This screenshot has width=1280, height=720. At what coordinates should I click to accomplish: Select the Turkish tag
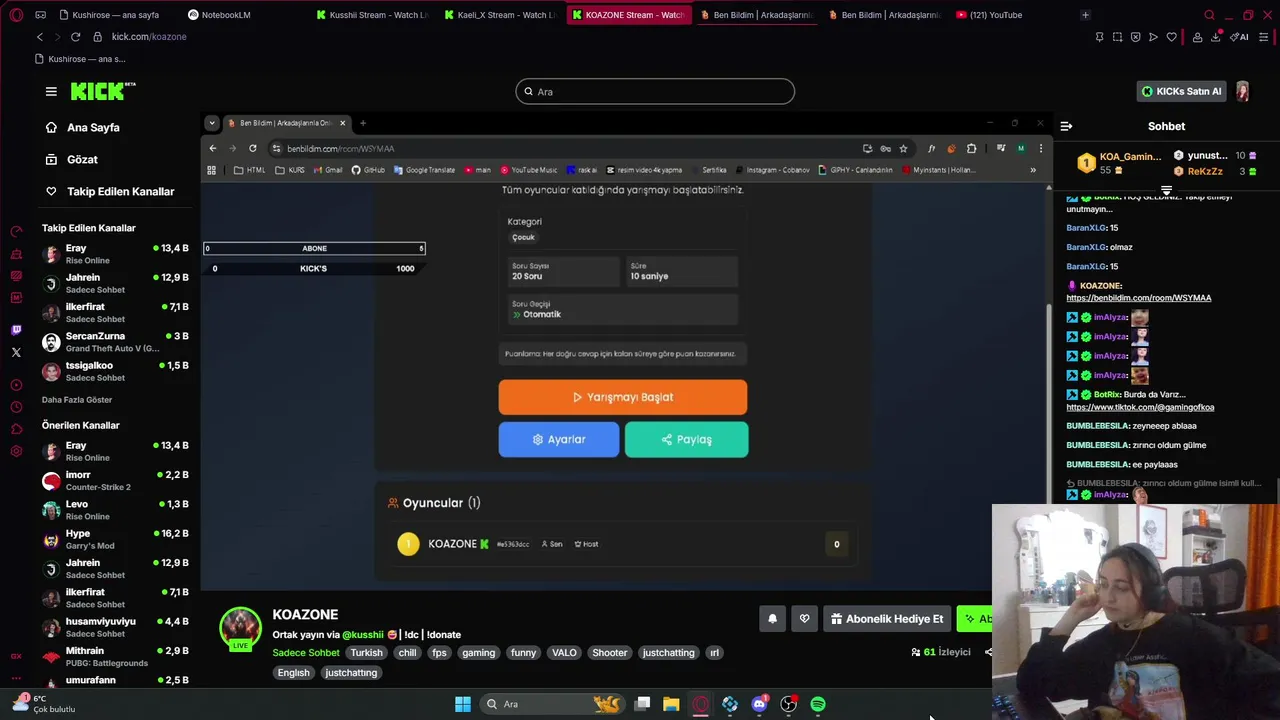tap(366, 652)
